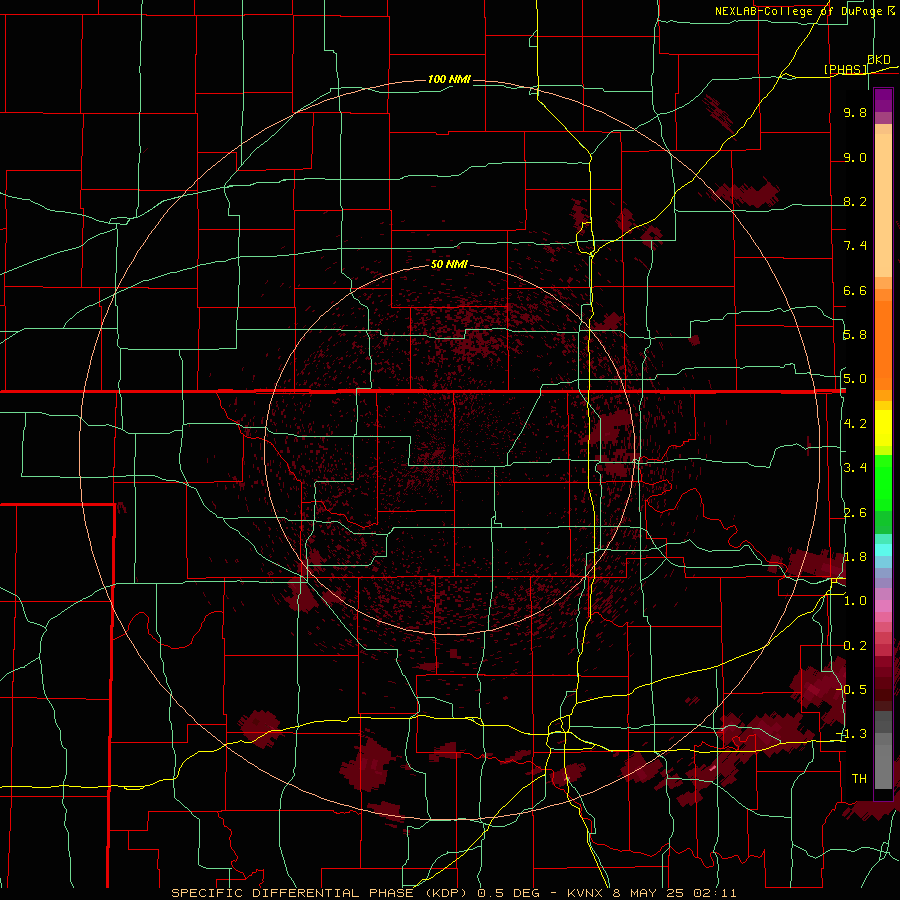
Task: Click the -1.3 scale value
Action: click(x=853, y=734)
